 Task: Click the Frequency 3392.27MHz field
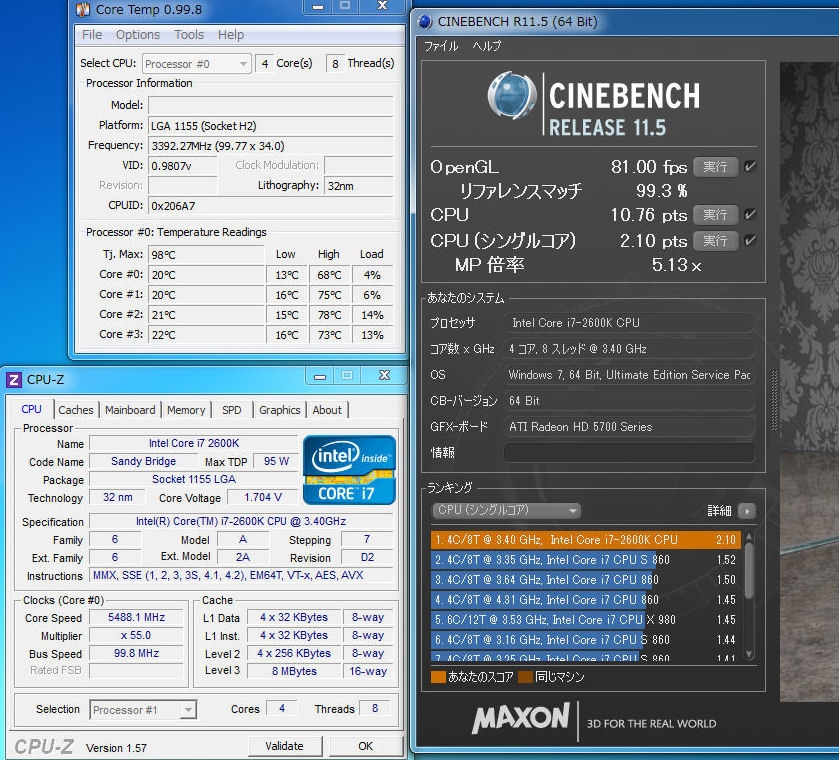click(271, 146)
